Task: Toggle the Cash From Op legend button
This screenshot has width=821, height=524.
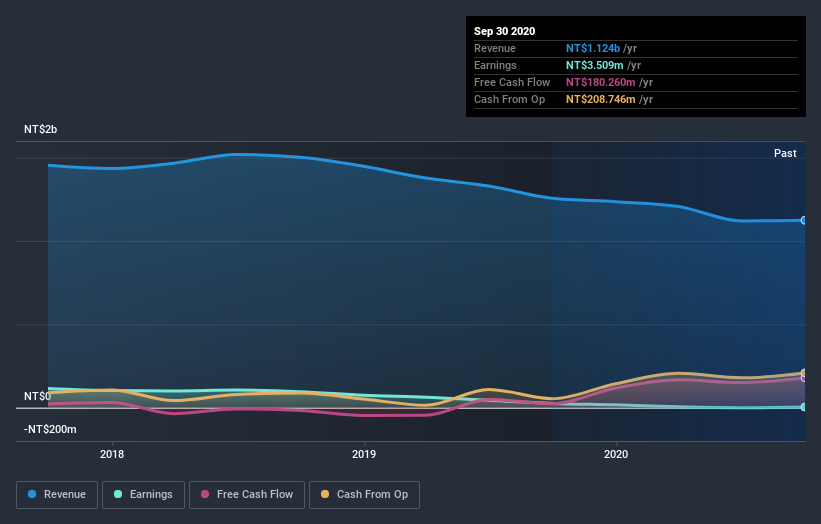Action: (x=364, y=495)
